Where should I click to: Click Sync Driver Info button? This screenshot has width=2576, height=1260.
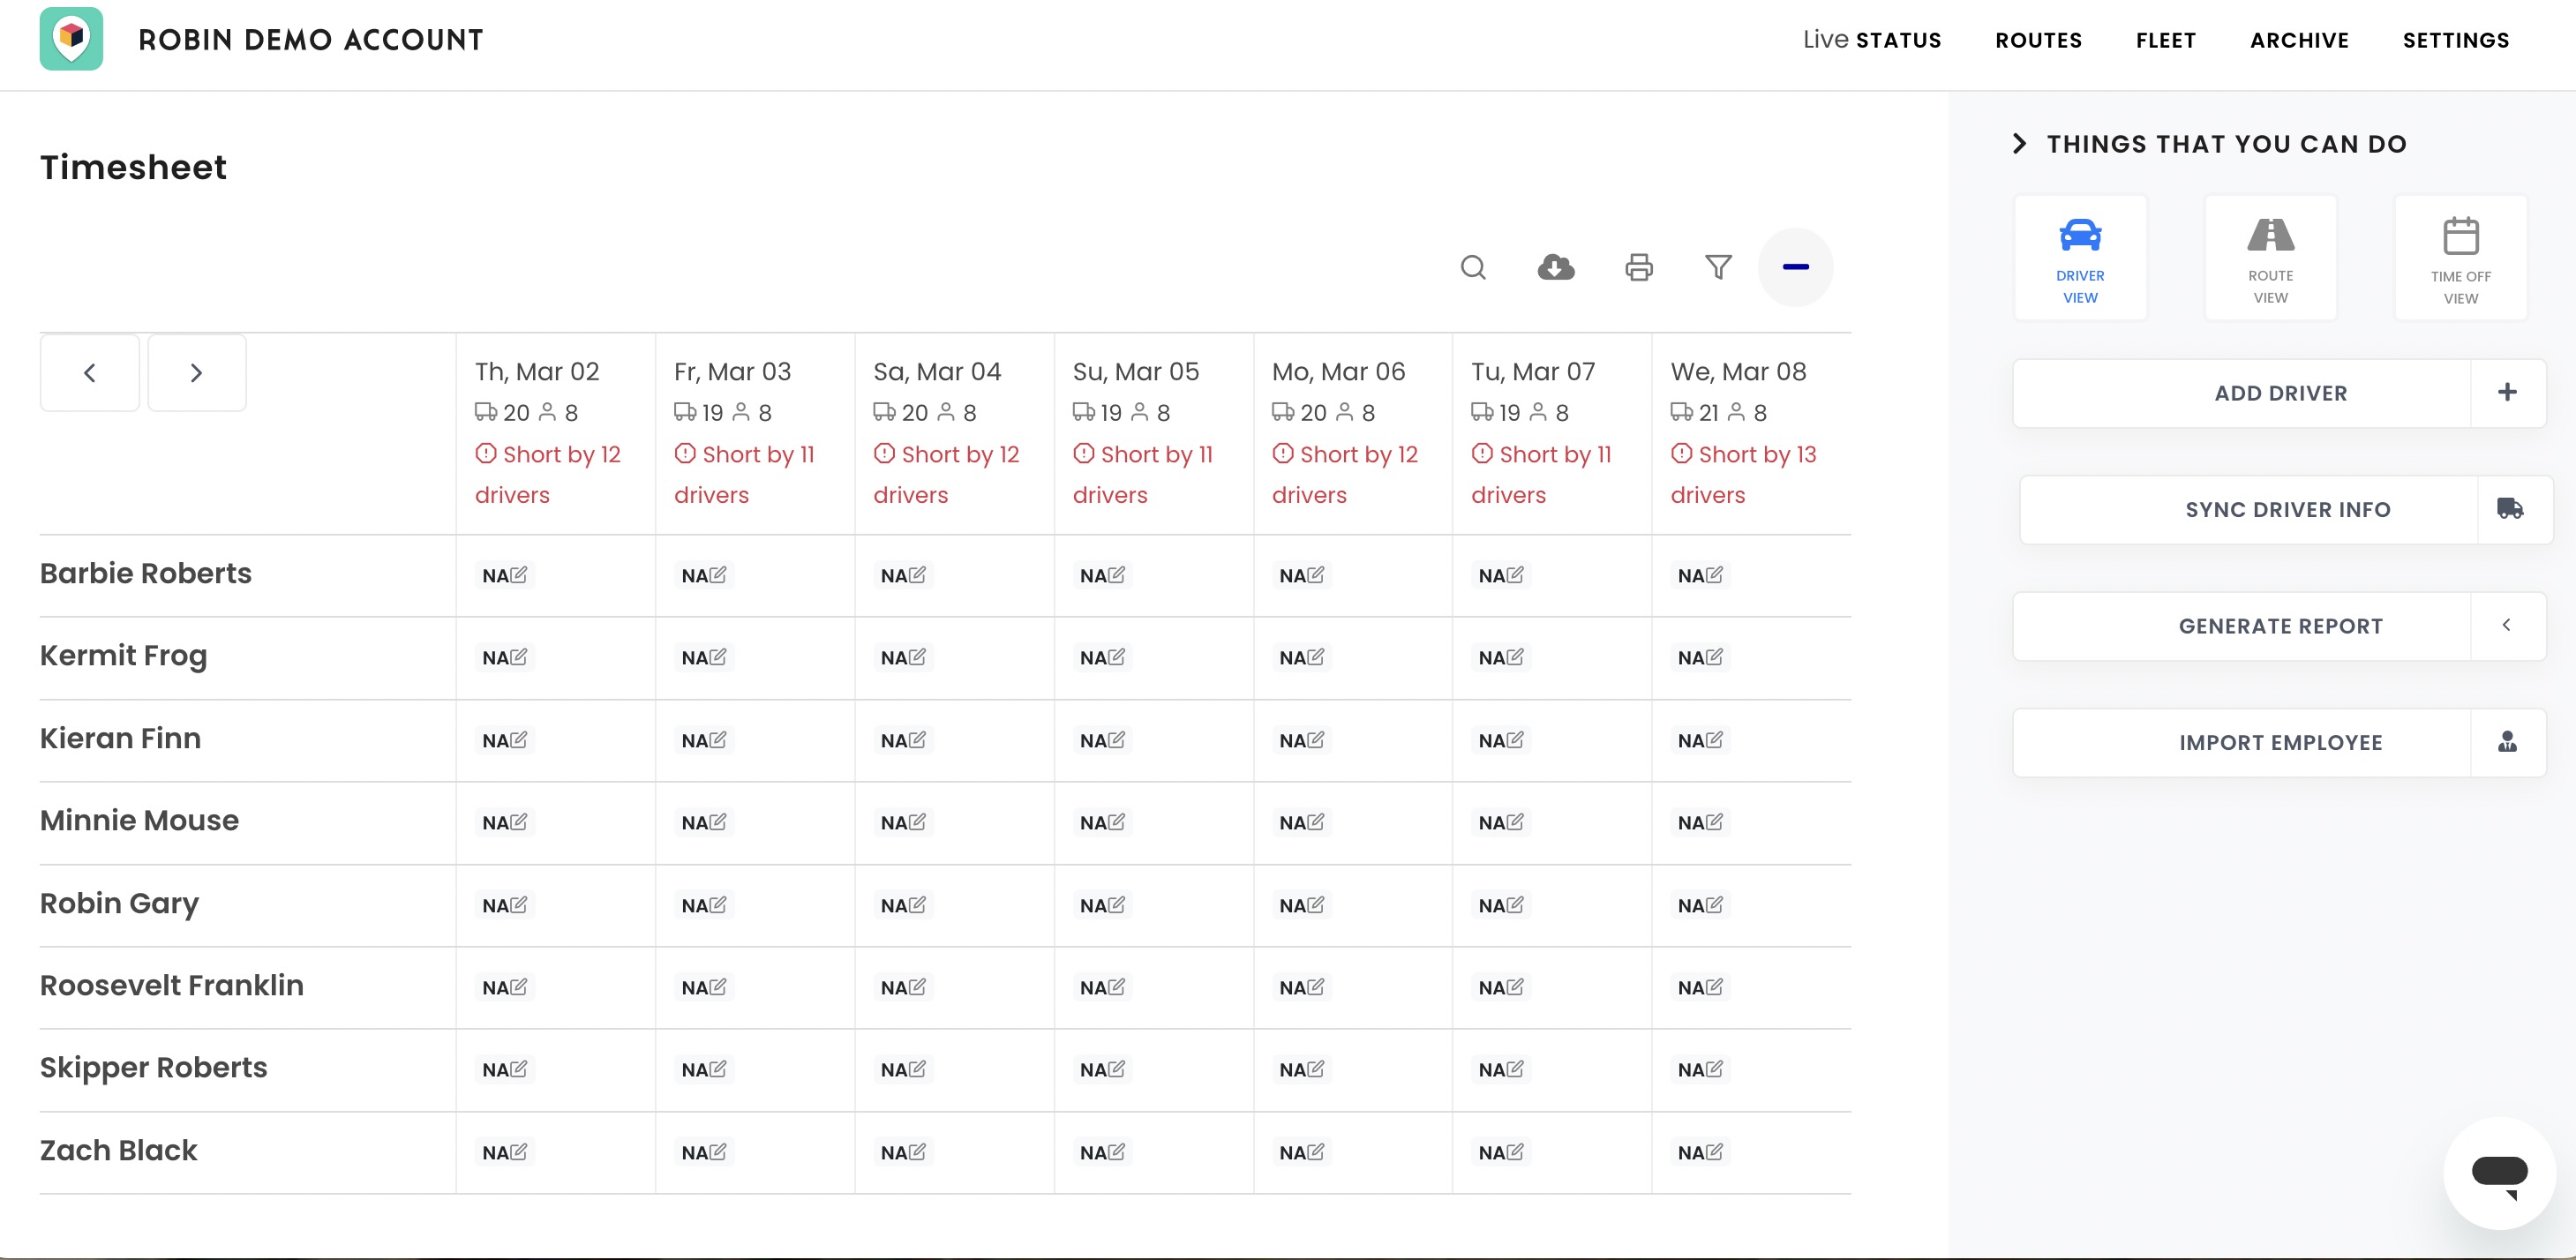2286,509
